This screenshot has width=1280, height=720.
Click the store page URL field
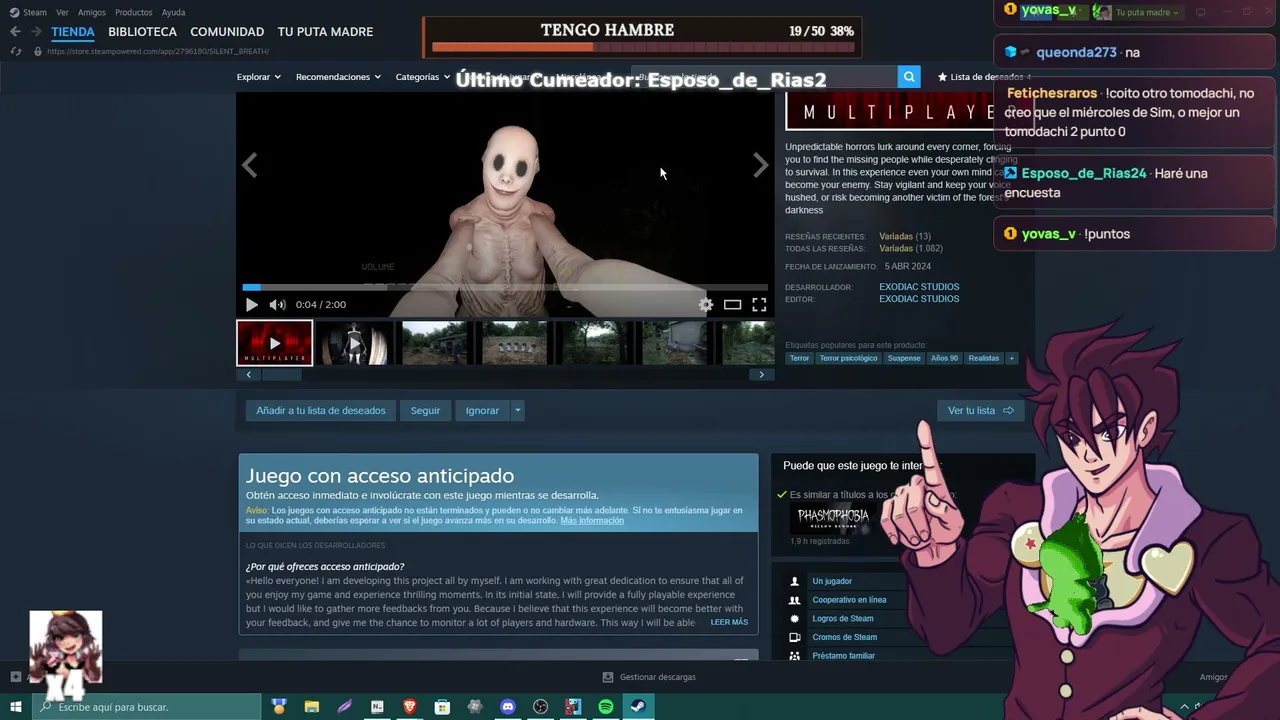pos(158,51)
